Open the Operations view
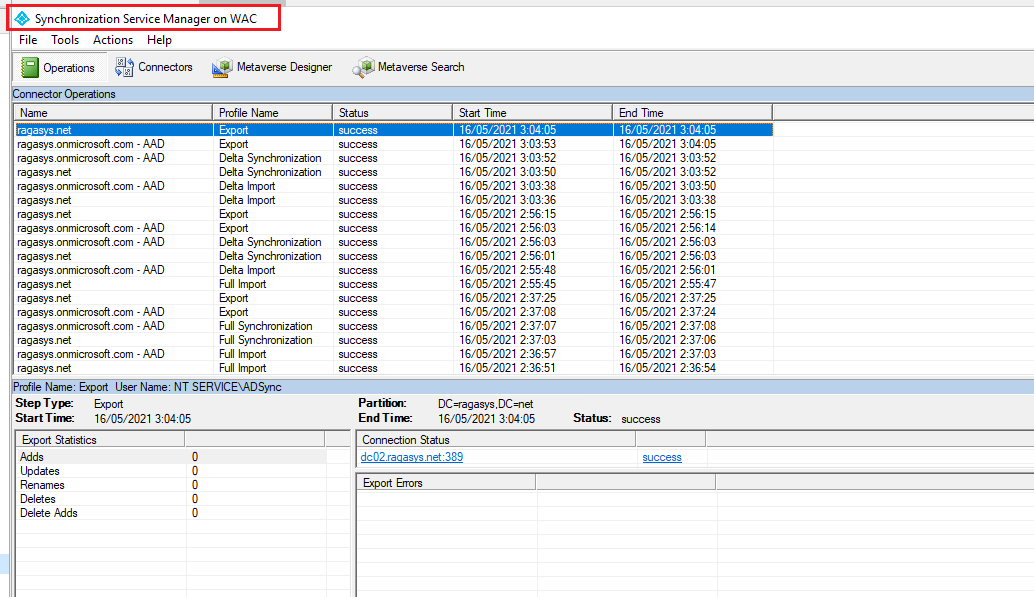The image size is (1034, 597). click(60, 67)
